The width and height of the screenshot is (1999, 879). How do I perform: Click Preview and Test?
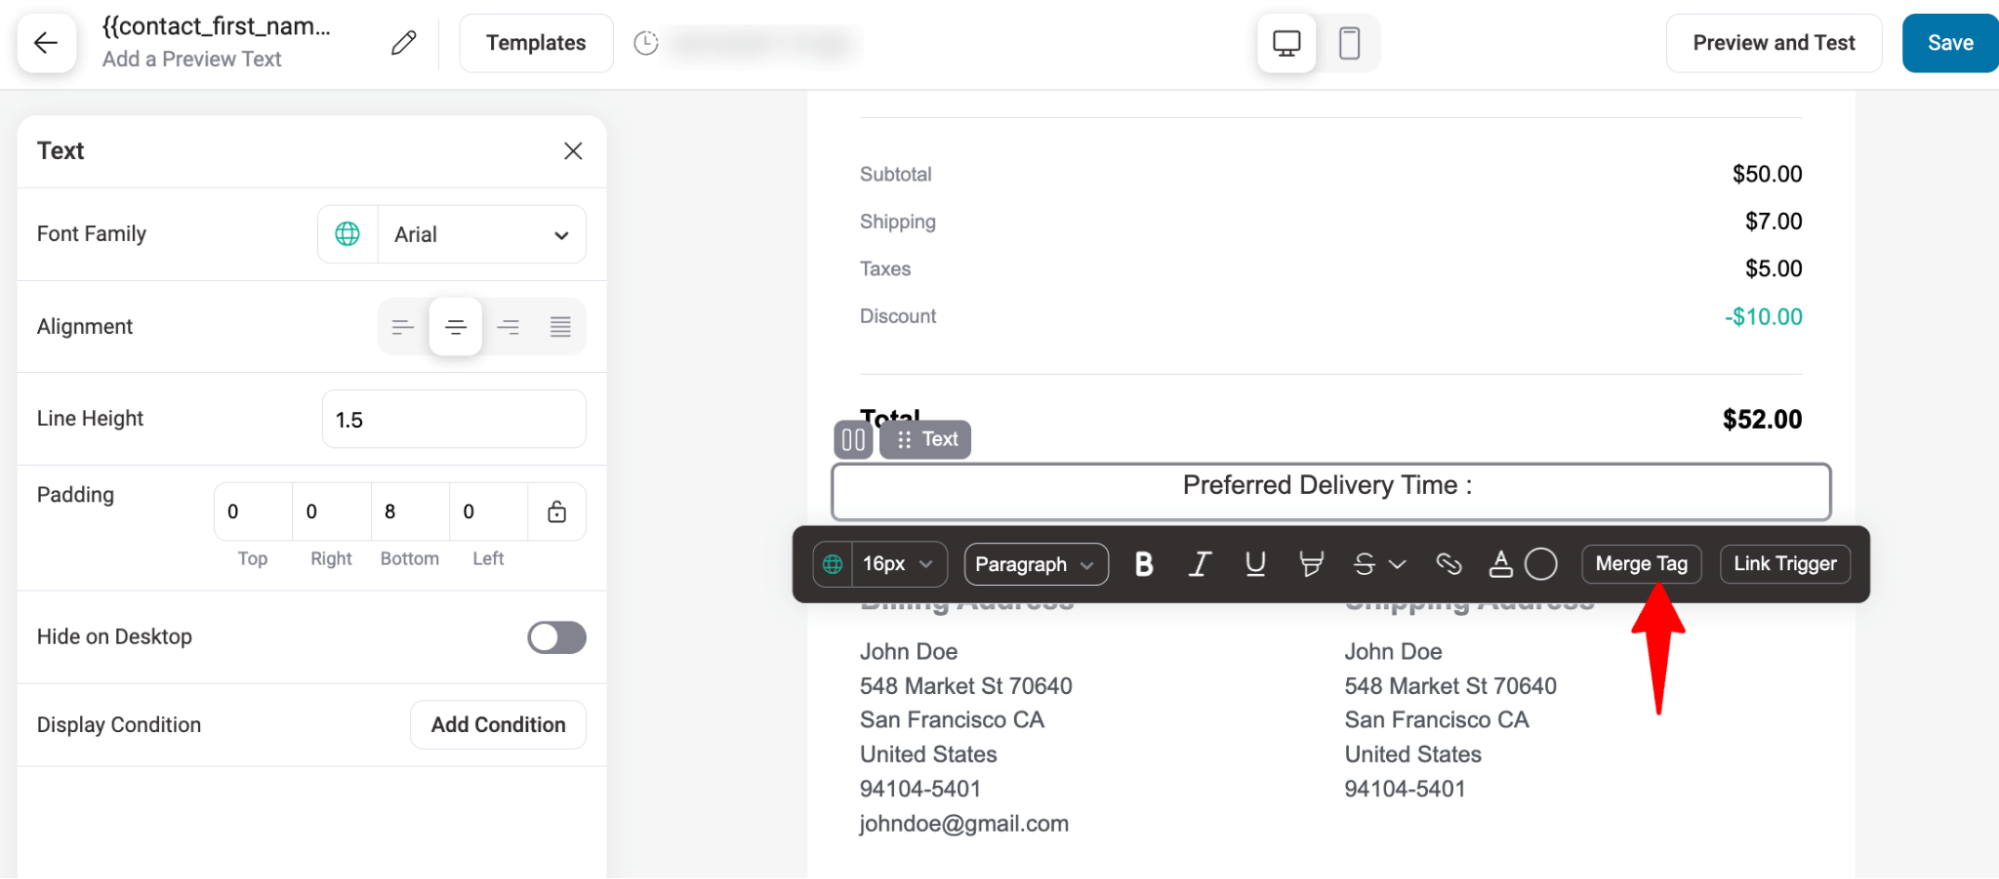pyautogui.click(x=1774, y=43)
